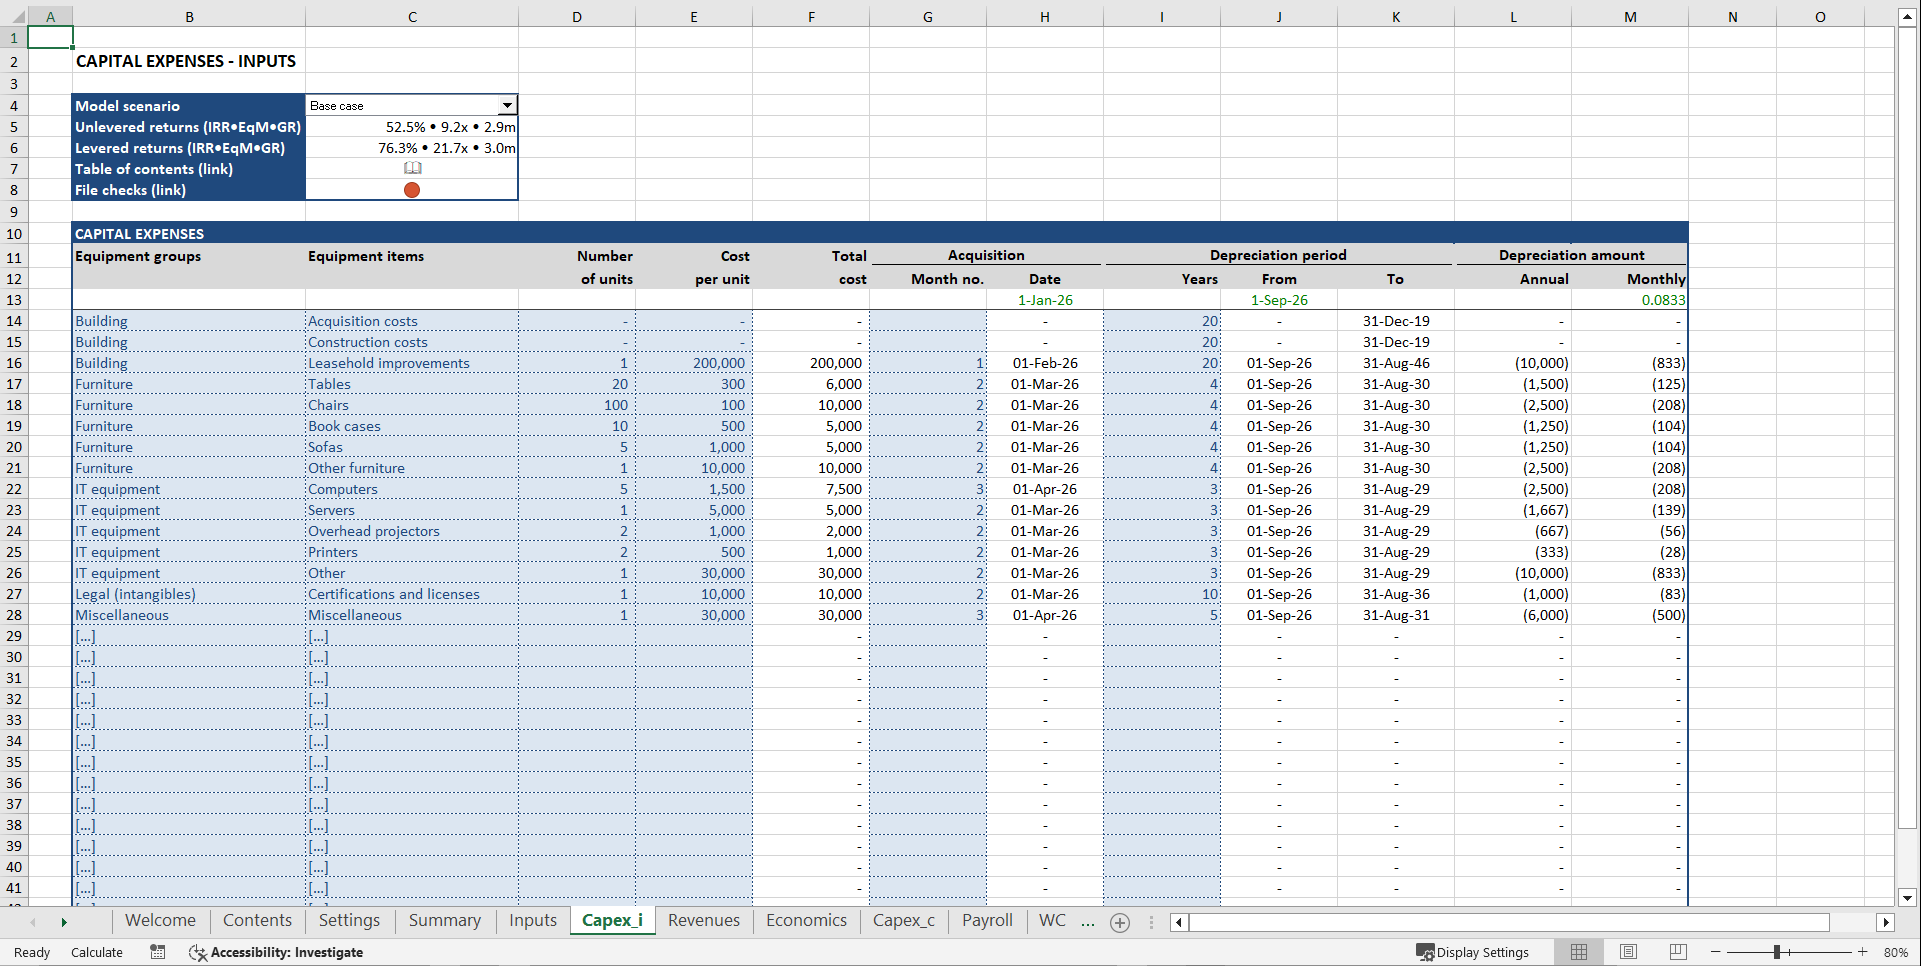Click the red File checks status icon
Screen dimensions: 1921x966
412,189
